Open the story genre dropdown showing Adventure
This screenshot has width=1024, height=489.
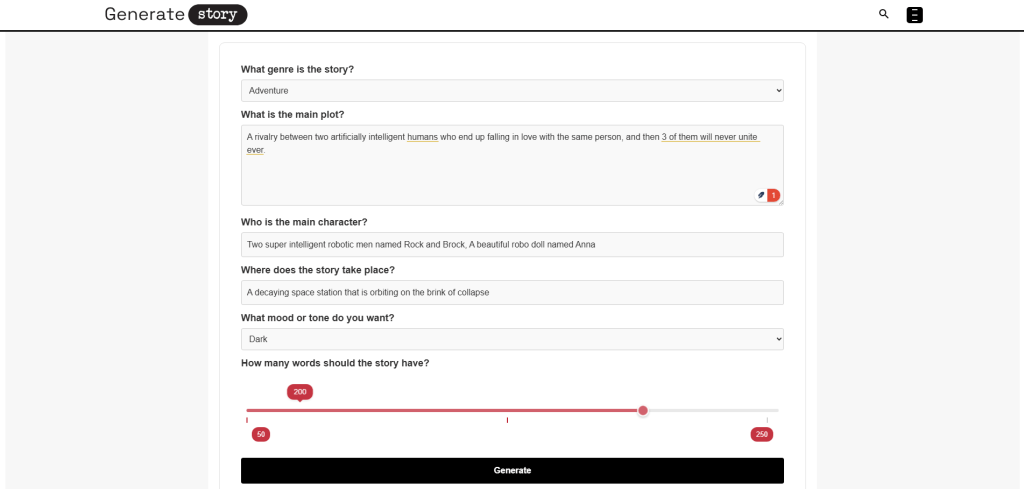point(512,91)
